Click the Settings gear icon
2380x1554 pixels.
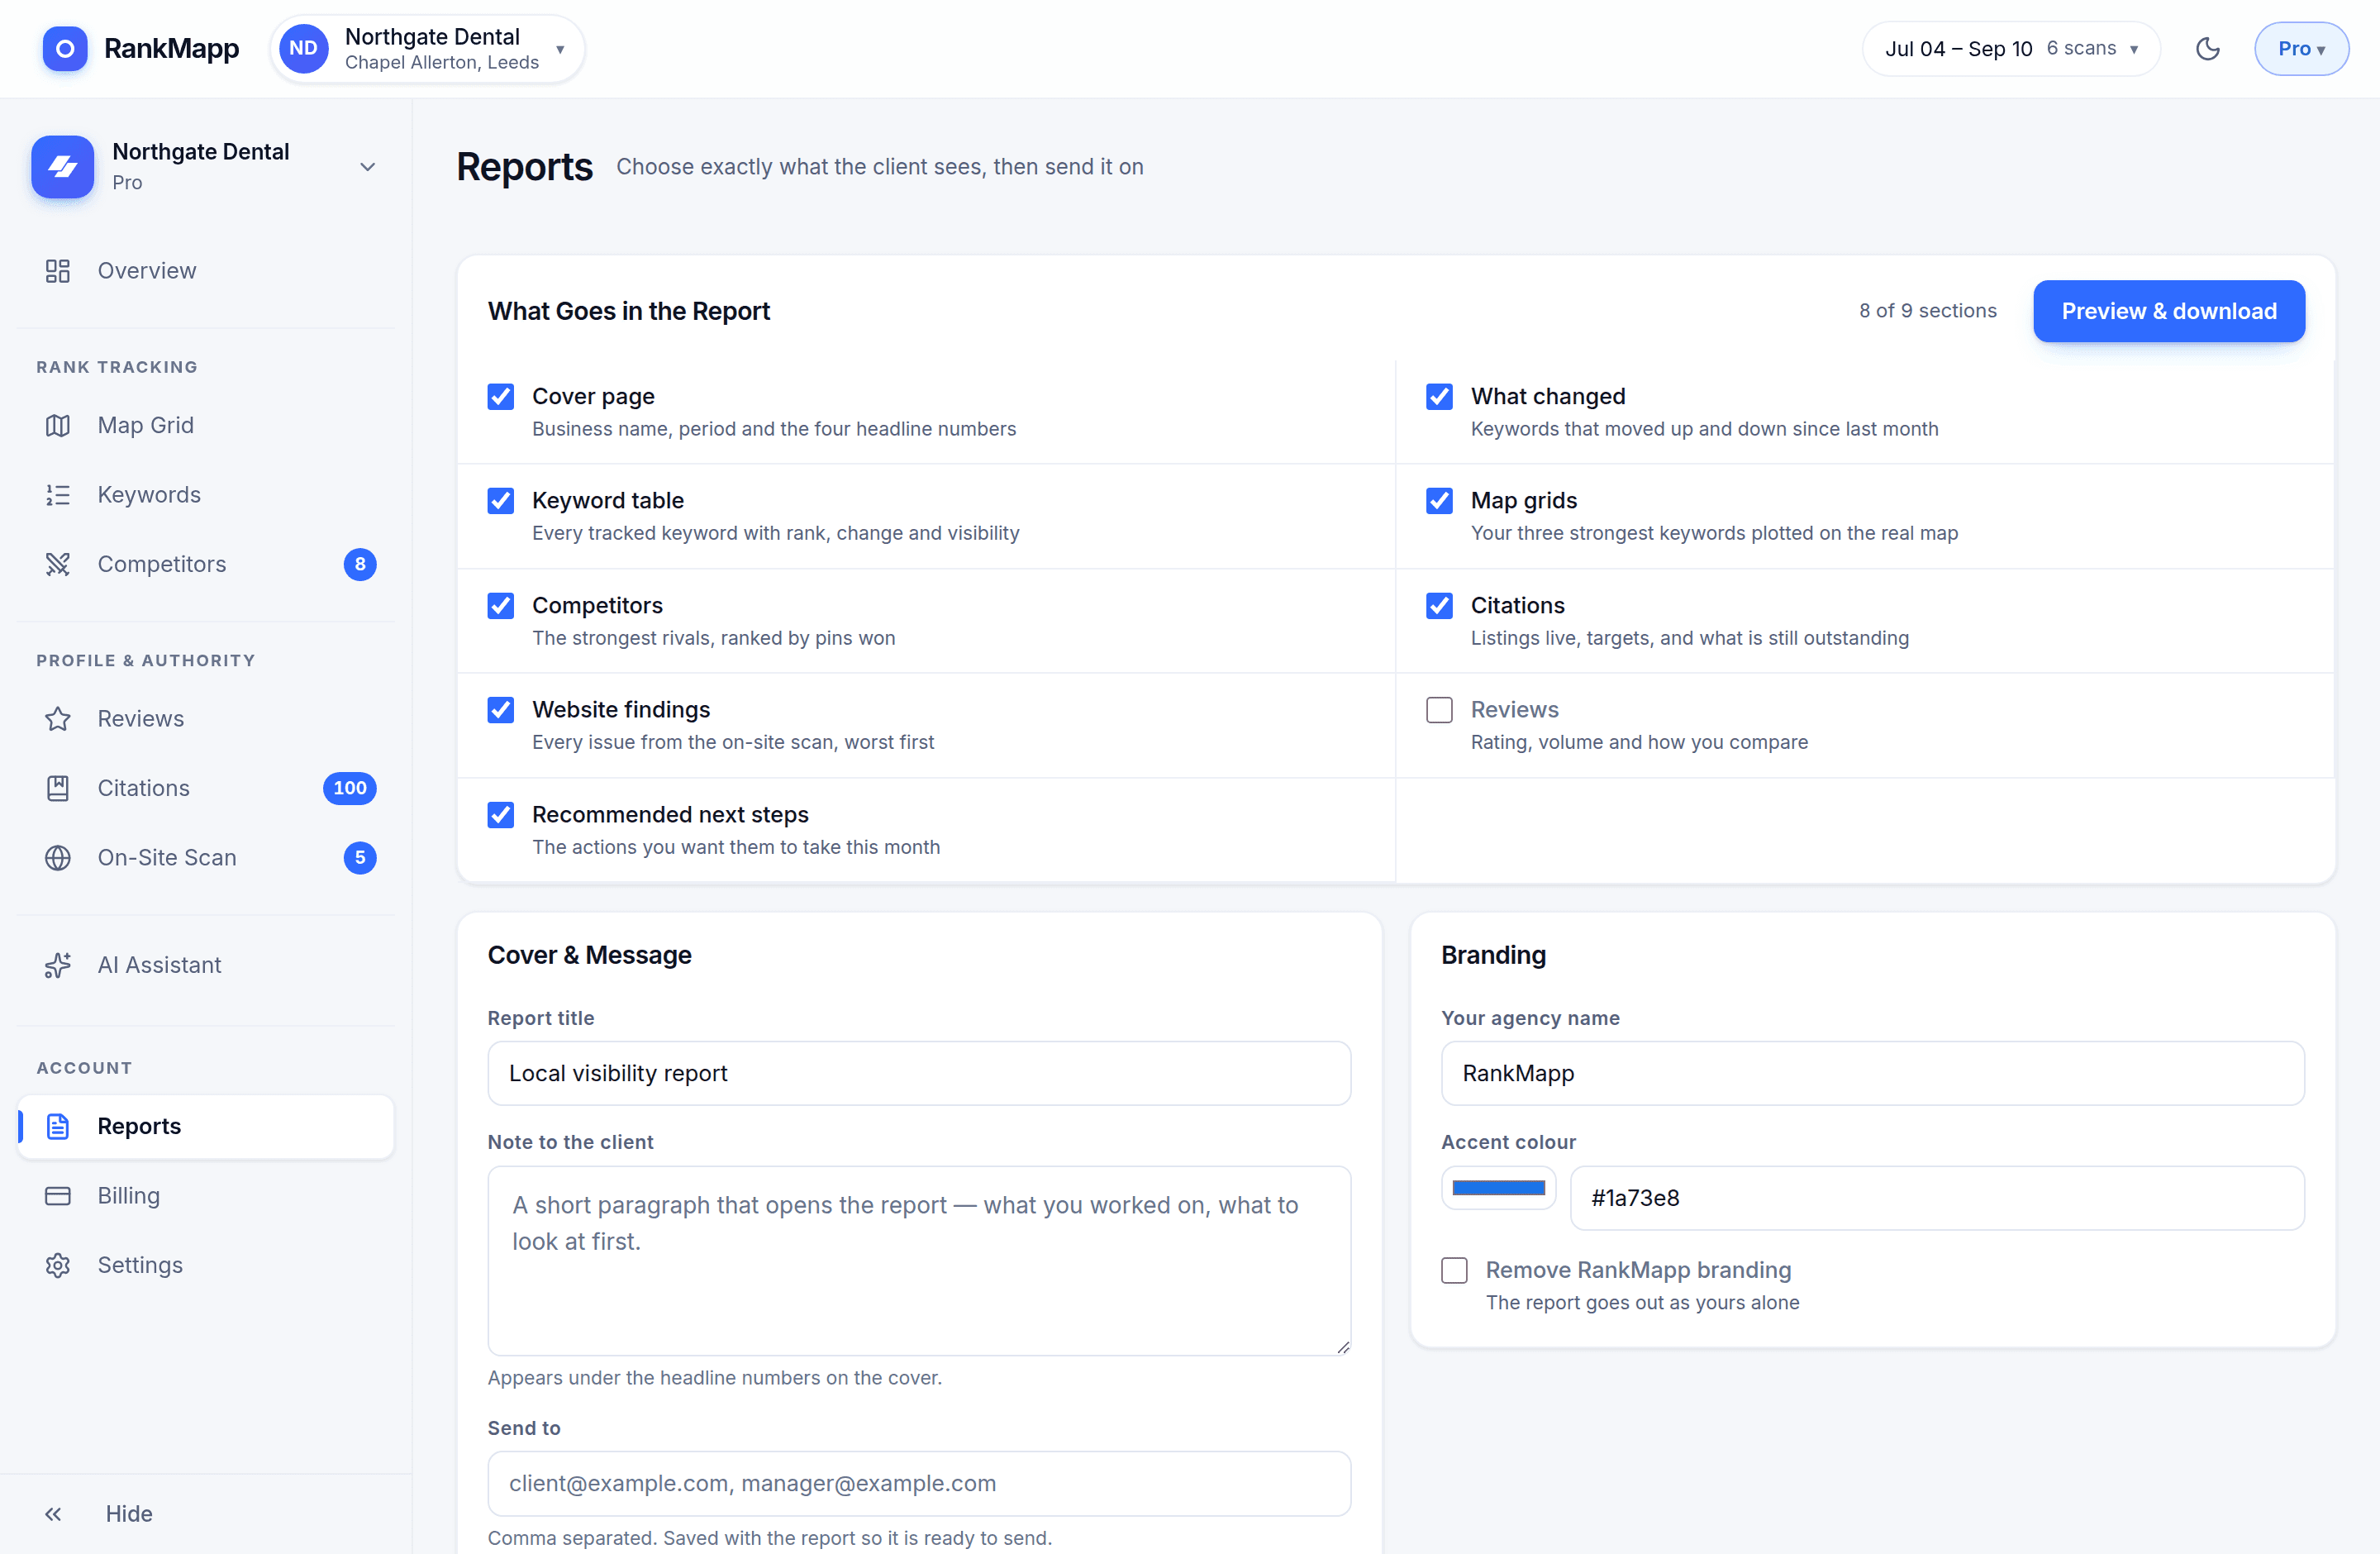tap(58, 1265)
